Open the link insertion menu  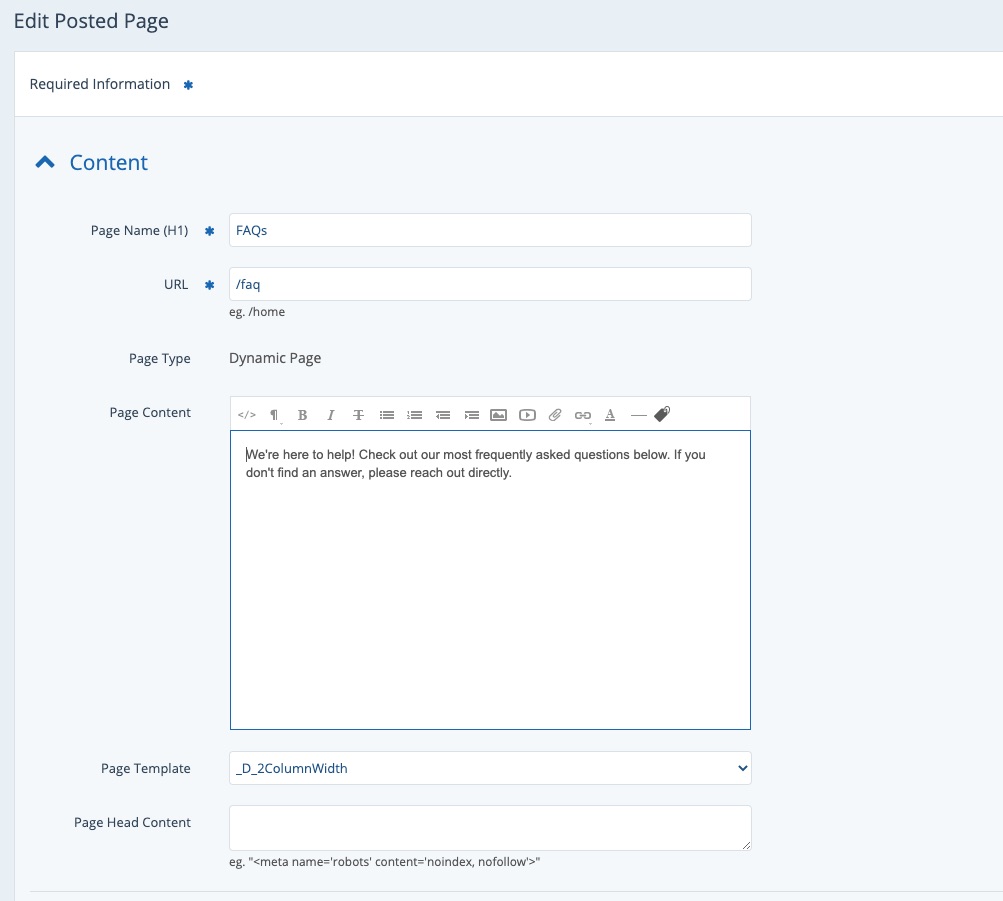[583, 415]
